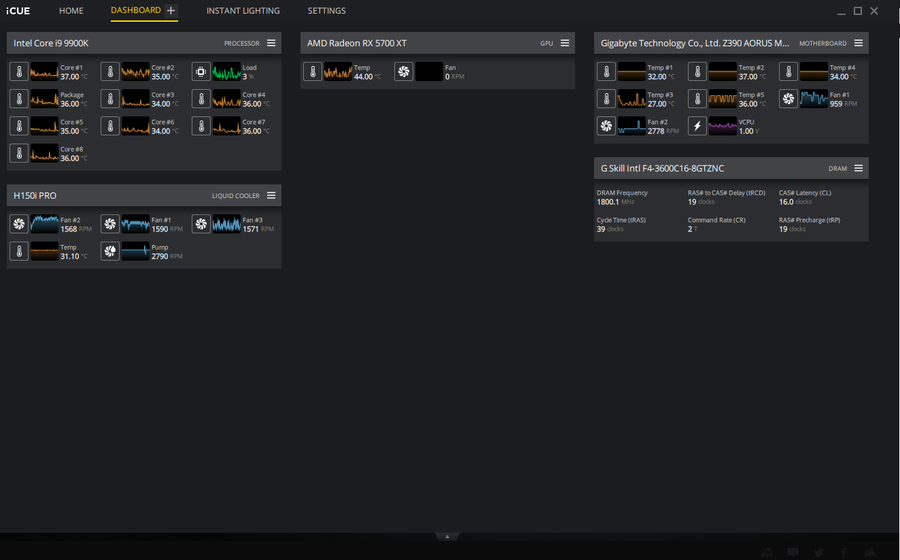Viewport: 900px width, 560px height.
Task: Click RAS# to CAS# Delay (tRCD) reading
Action: click(701, 202)
